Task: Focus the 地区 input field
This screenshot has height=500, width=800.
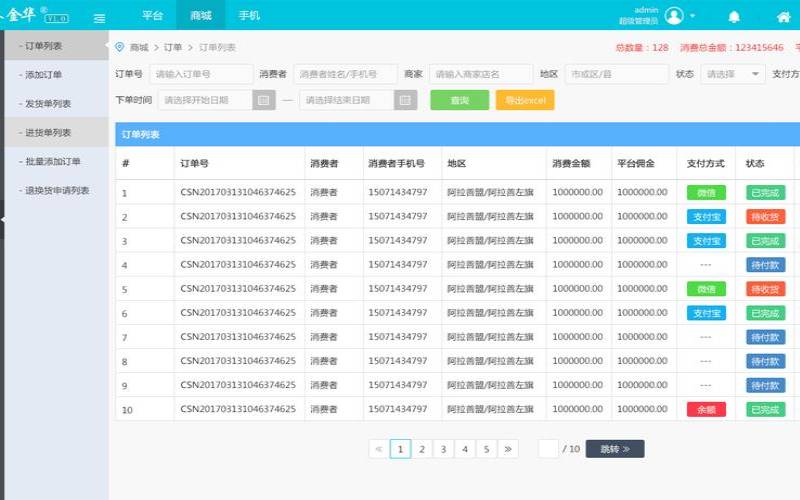Action: pos(616,74)
